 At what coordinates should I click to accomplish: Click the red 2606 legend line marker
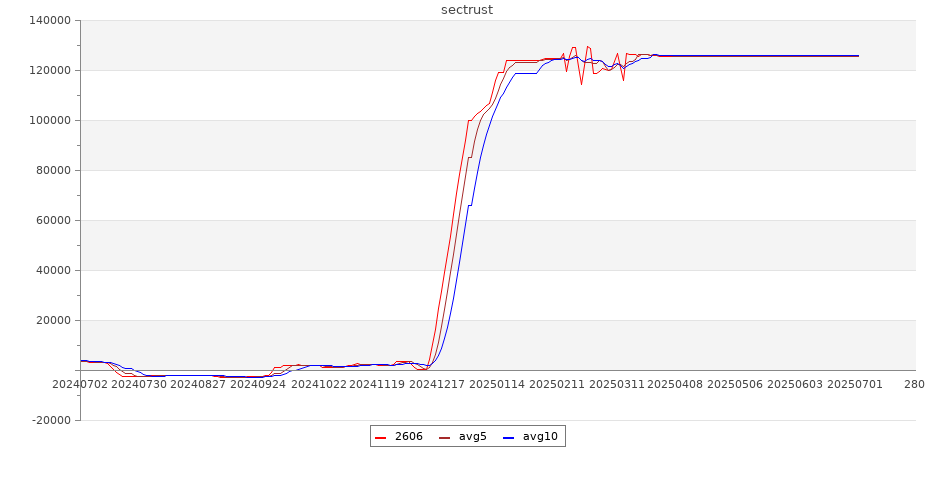(381, 437)
